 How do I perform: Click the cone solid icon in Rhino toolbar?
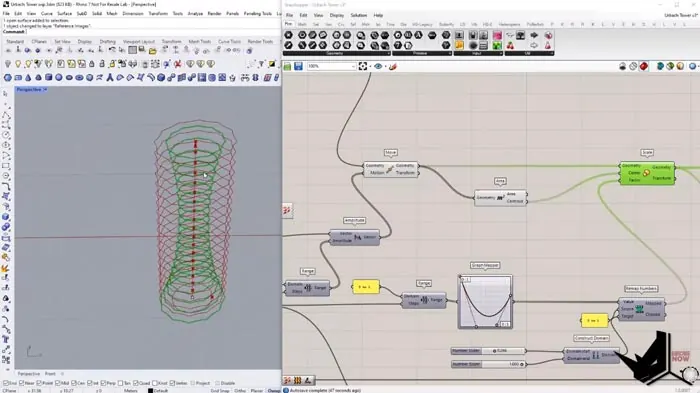pyautogui.click(x=28, y=78)
